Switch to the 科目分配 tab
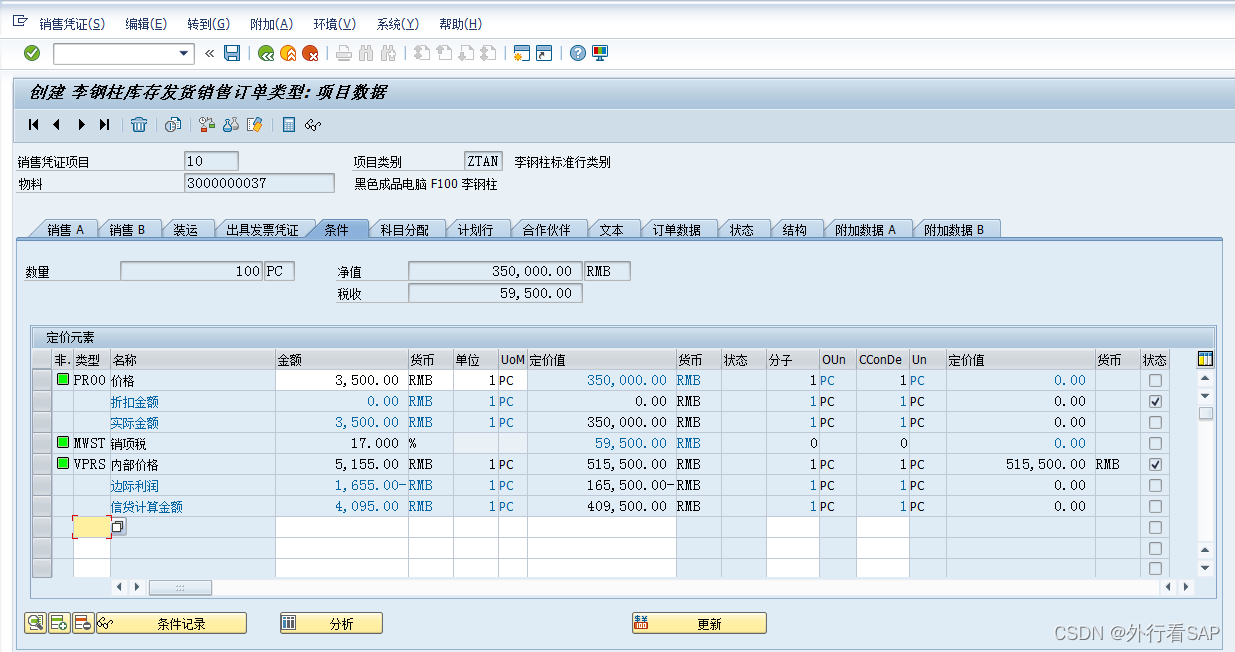The width and height of the screenshot is (1235, 652). tap(405, 230)
